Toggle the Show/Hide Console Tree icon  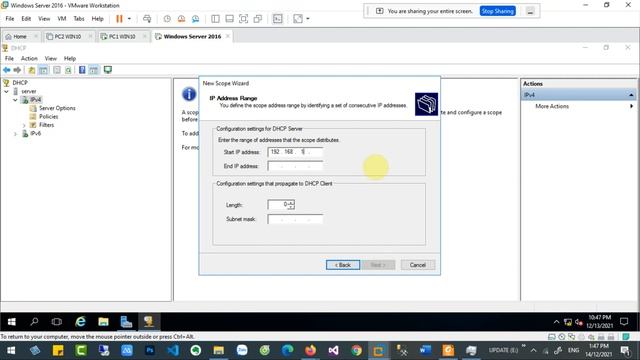[x=43, y=70]
